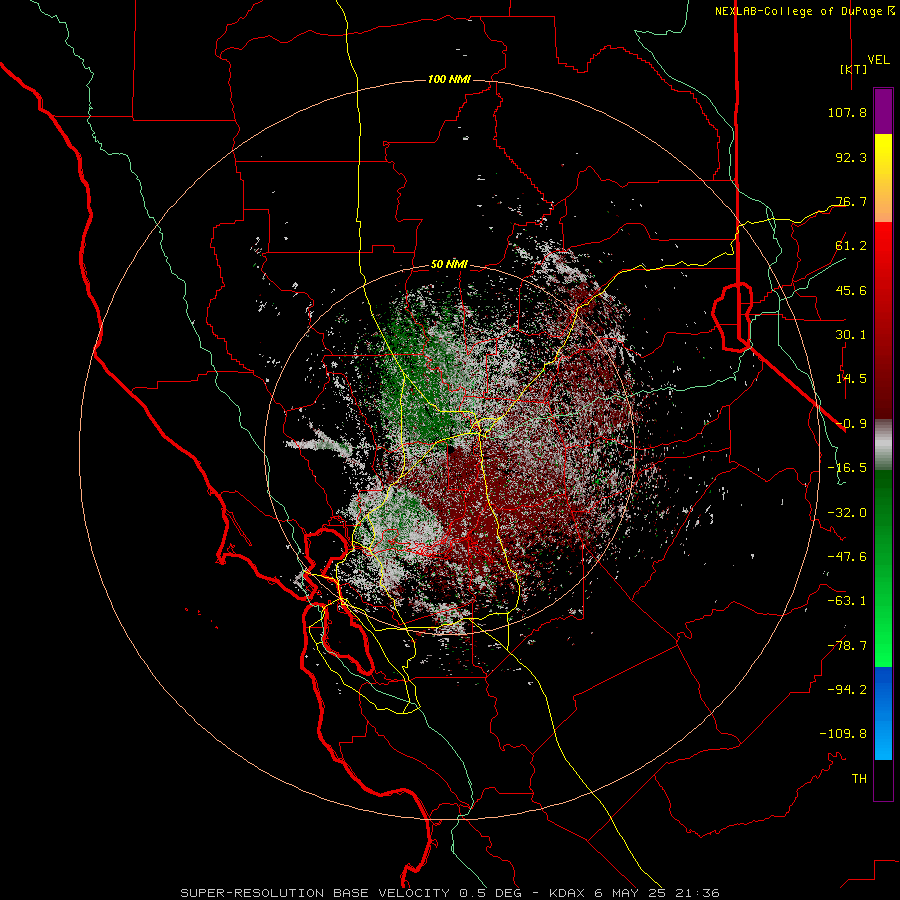Click the -63.1 velocity scale value
Image resolution: width=900 pixels, height=900 pixels.
click(x=847, y=601)
